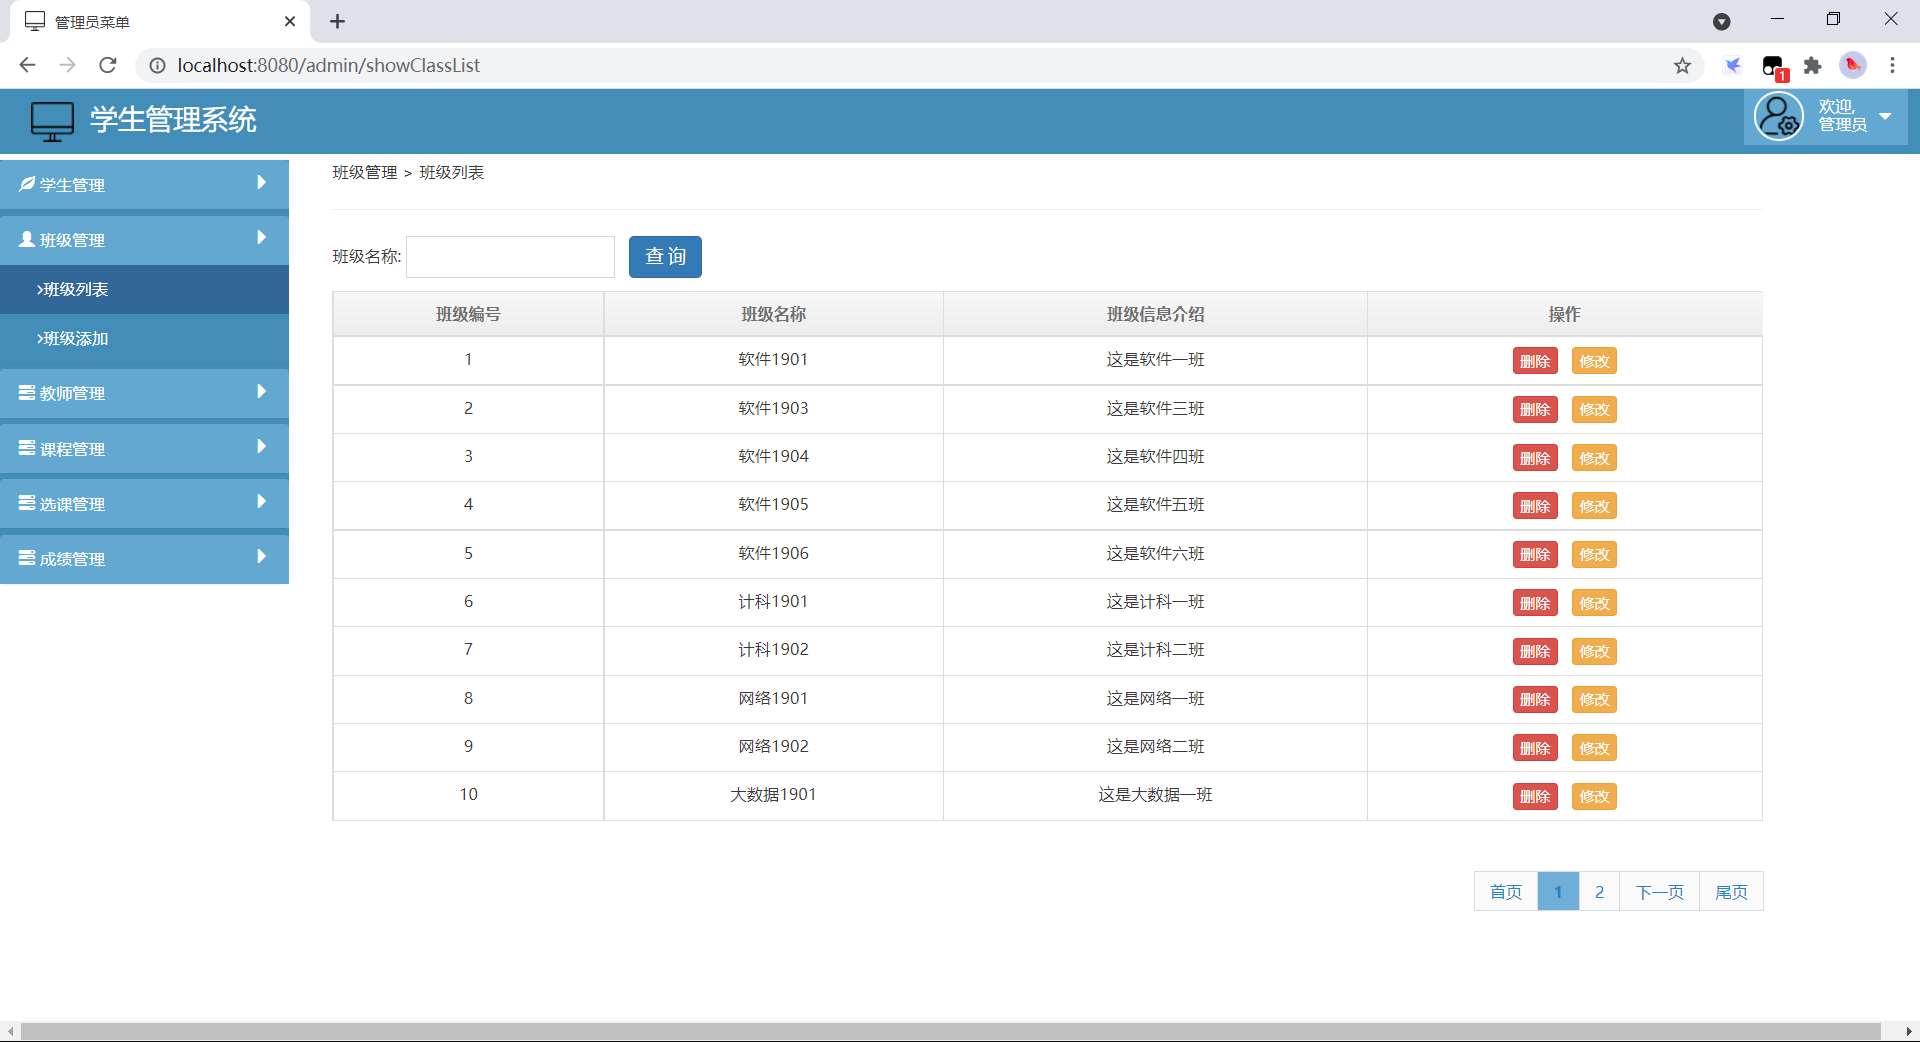Open the browser extensions puzzle icon

click(1812, 66)
